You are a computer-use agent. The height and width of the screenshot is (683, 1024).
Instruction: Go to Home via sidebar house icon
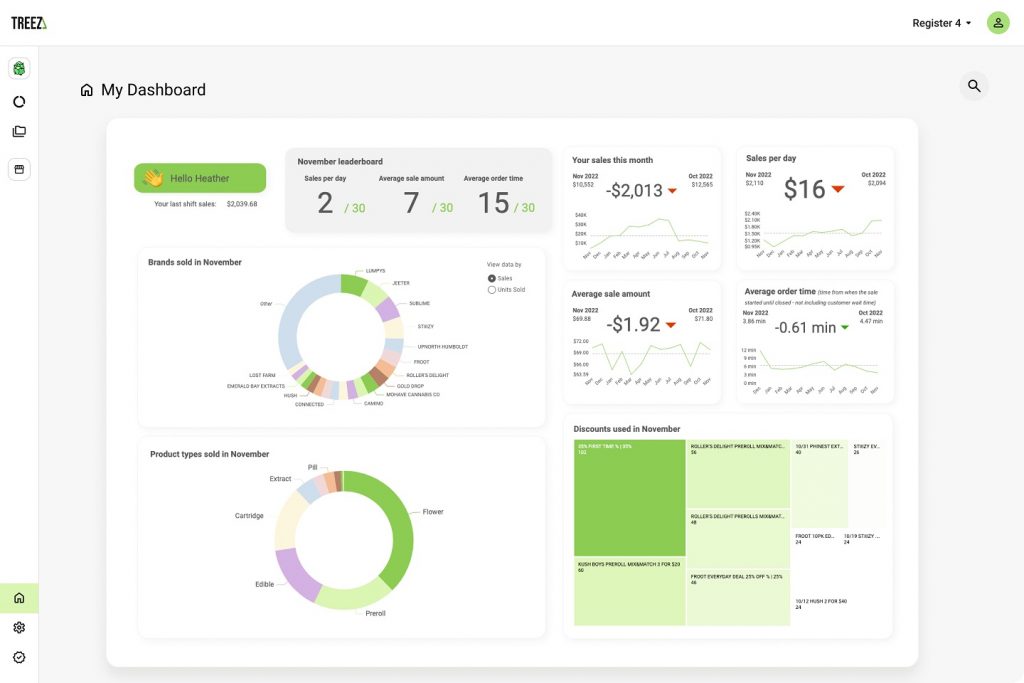pos(19,598)
